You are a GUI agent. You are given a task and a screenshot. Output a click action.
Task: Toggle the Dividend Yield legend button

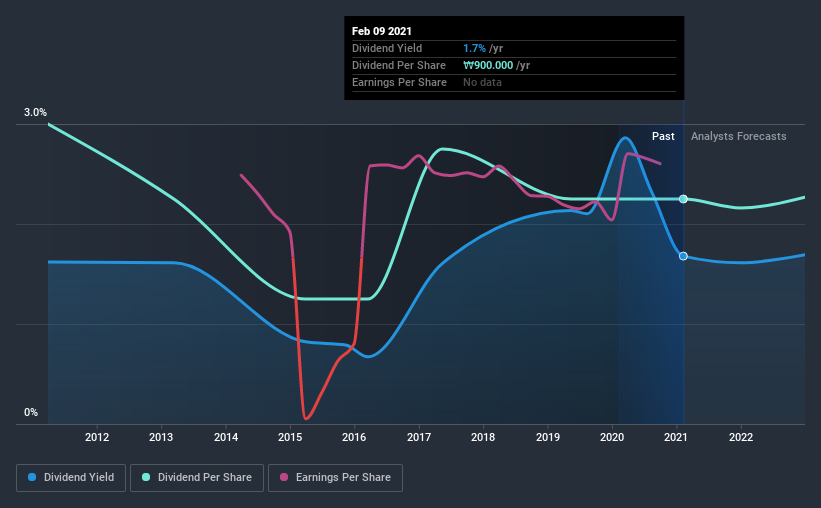71,478
